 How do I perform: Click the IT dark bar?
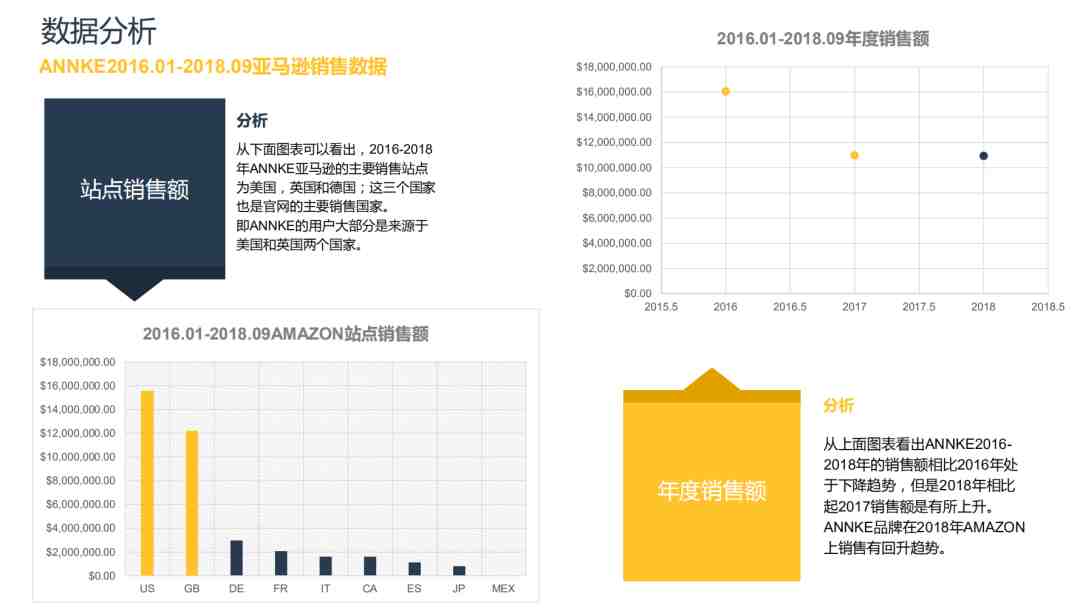pyautogui.click(x=325, y=566)
